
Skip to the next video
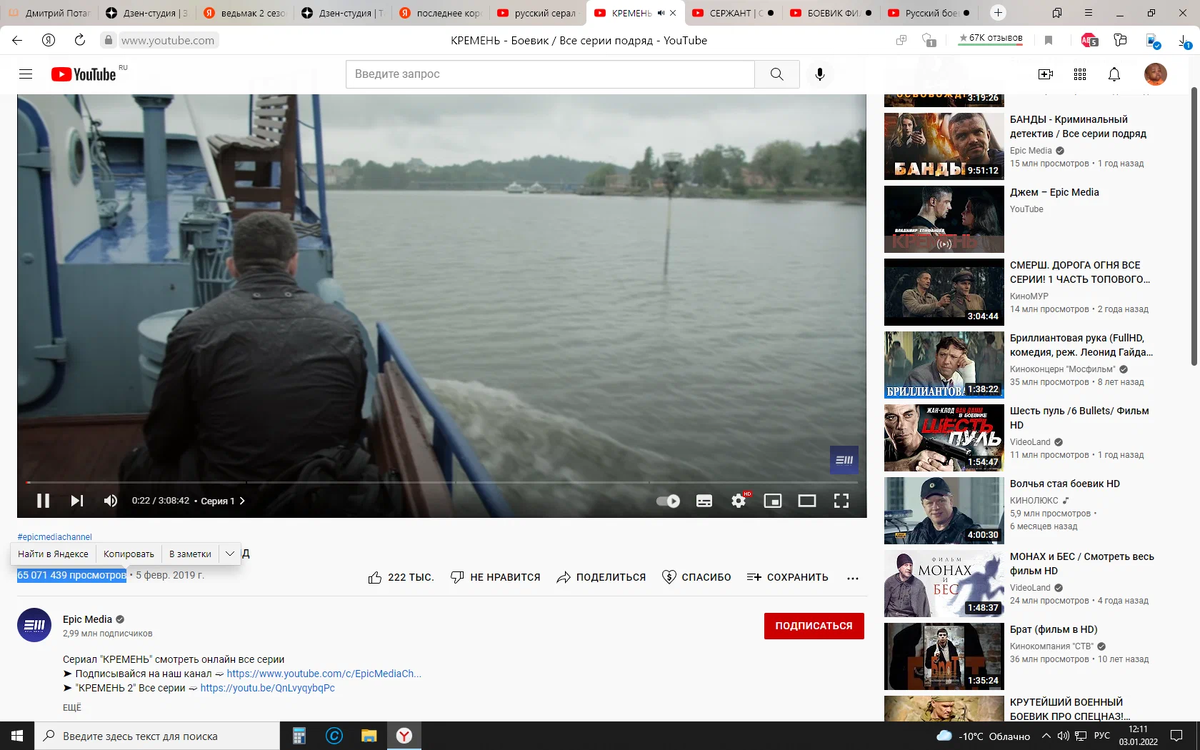77,501
